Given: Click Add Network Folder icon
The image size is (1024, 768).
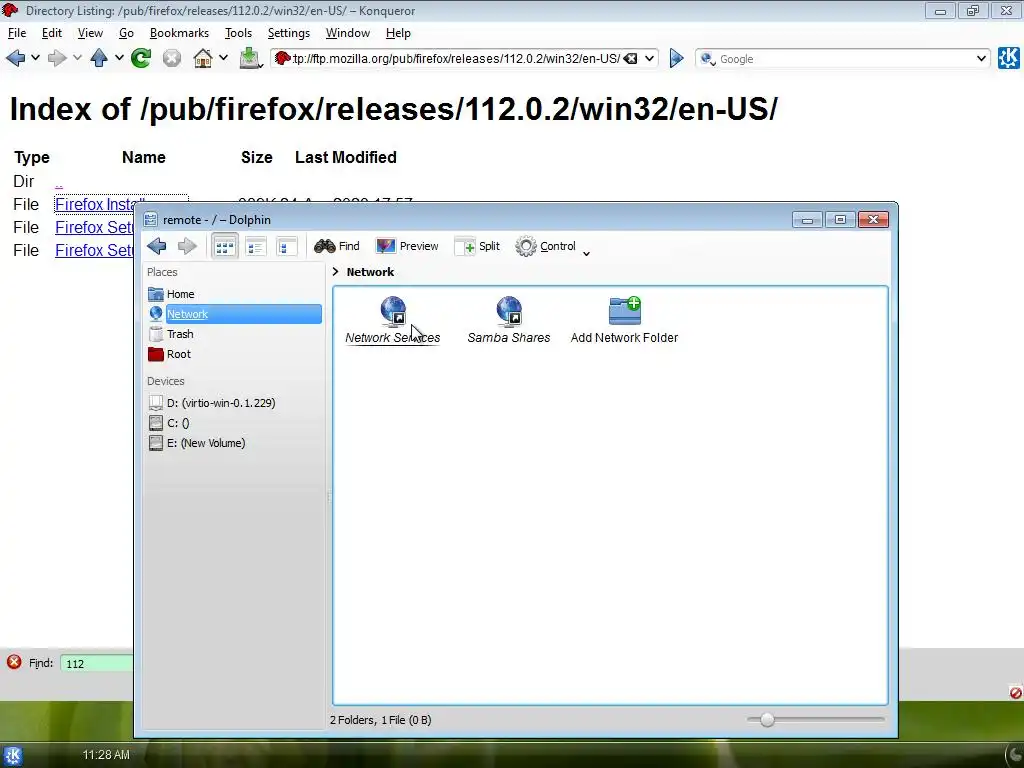Looking at the screenshot, I should (x=624, y=319).
